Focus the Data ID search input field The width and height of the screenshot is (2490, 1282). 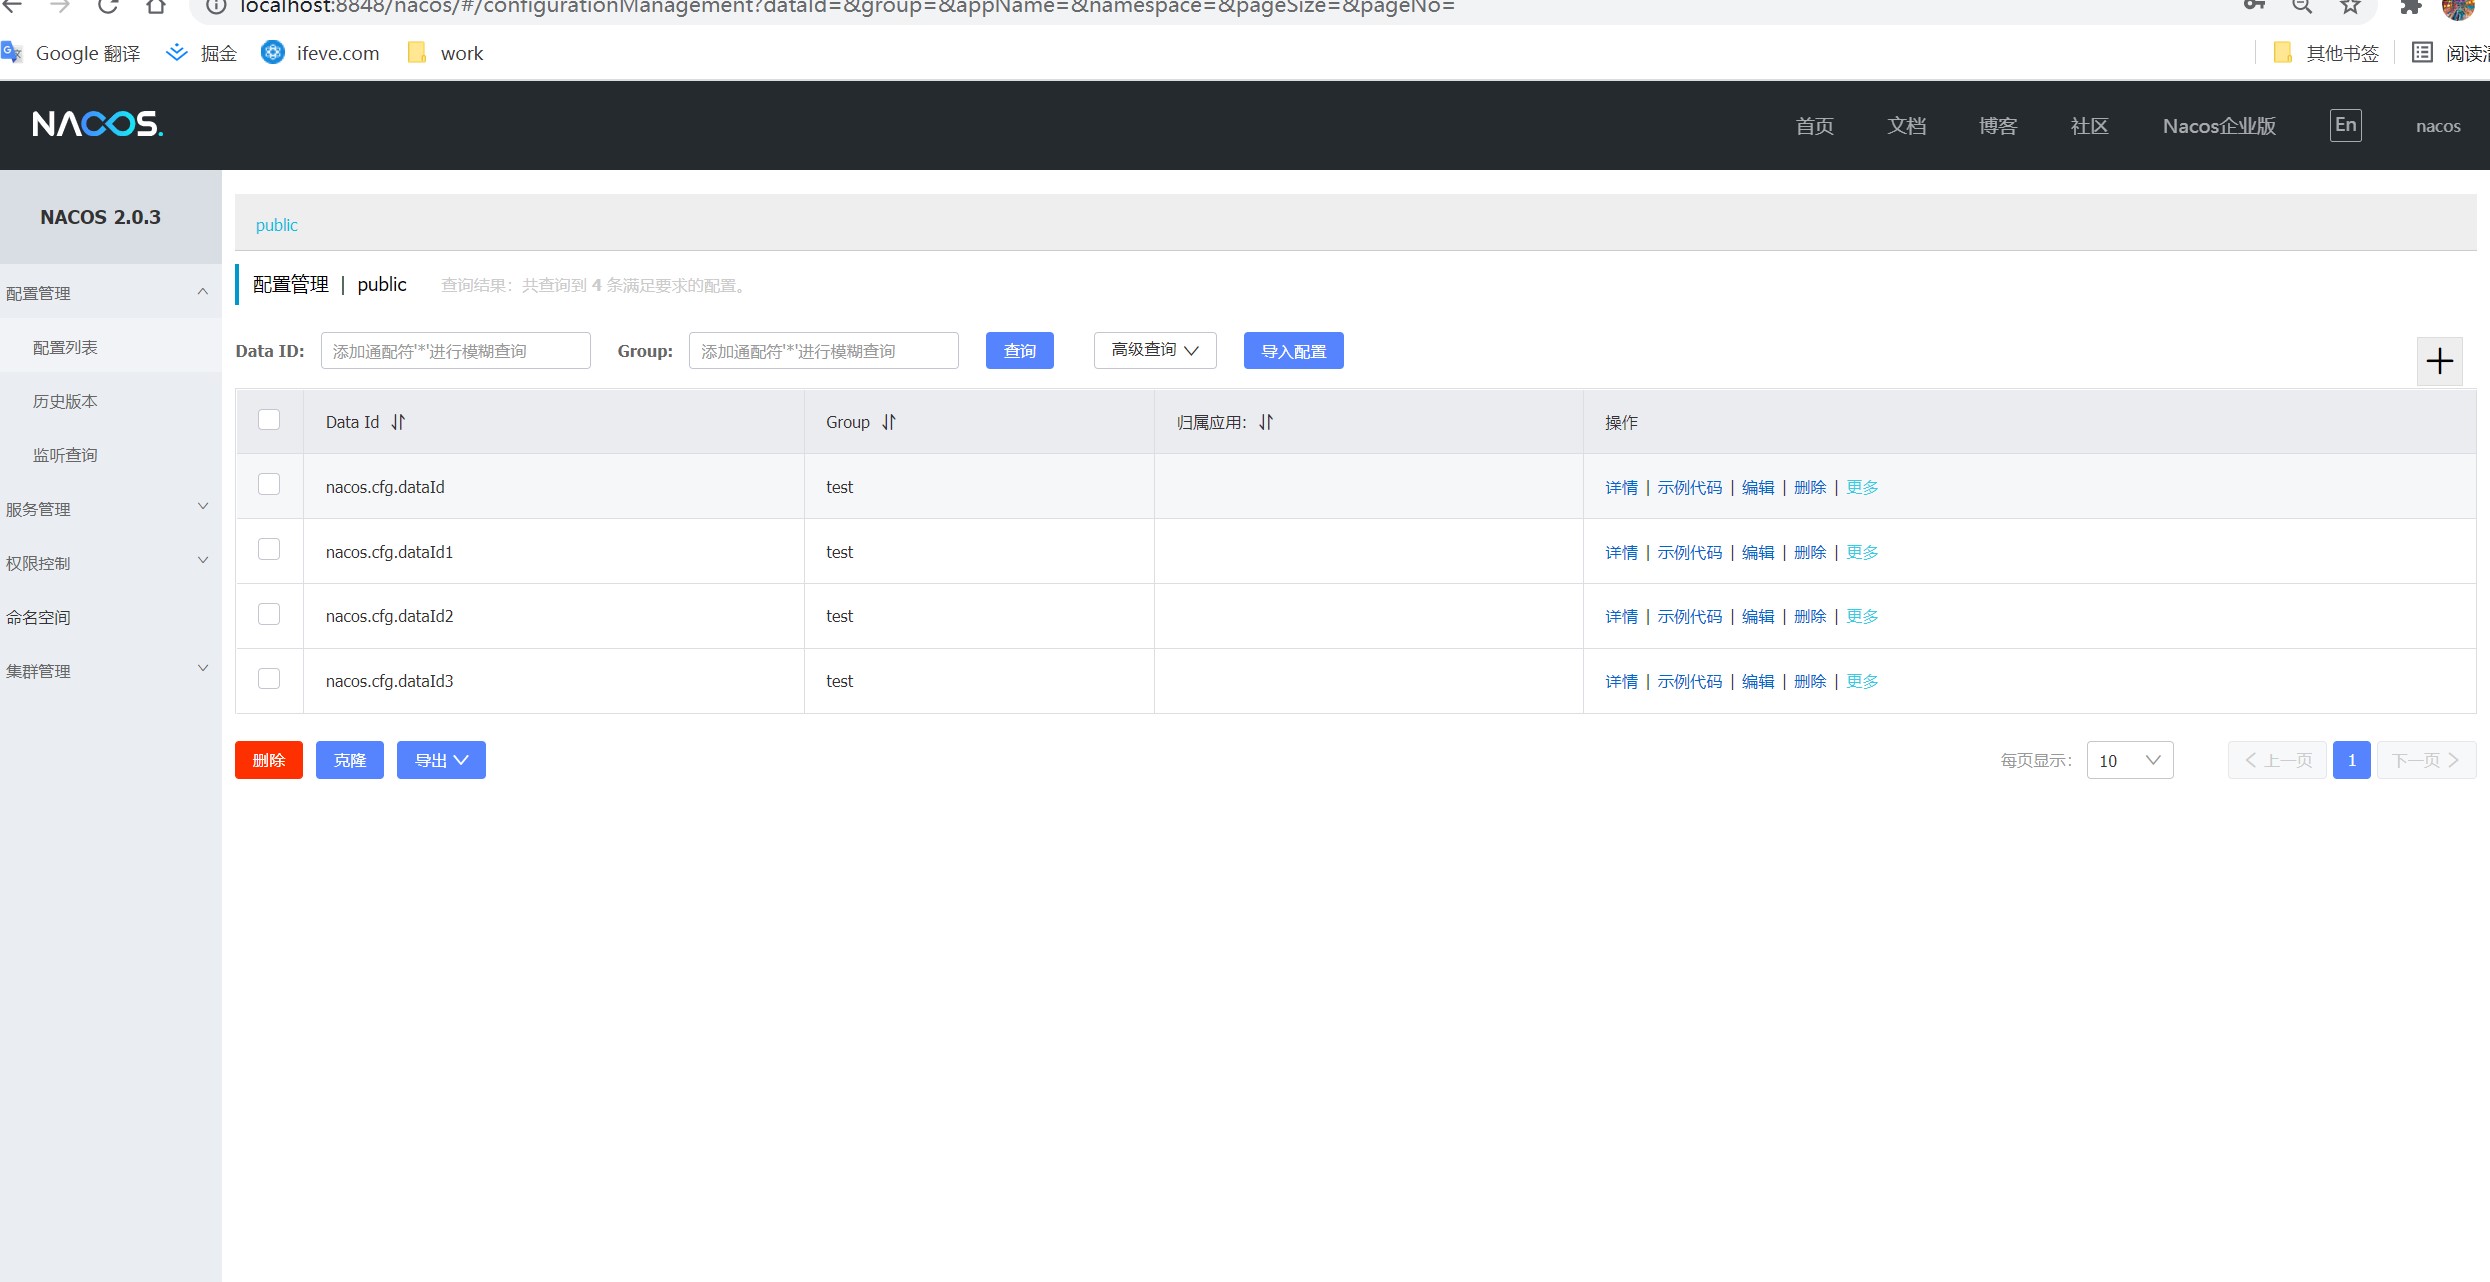coord(455,351)
